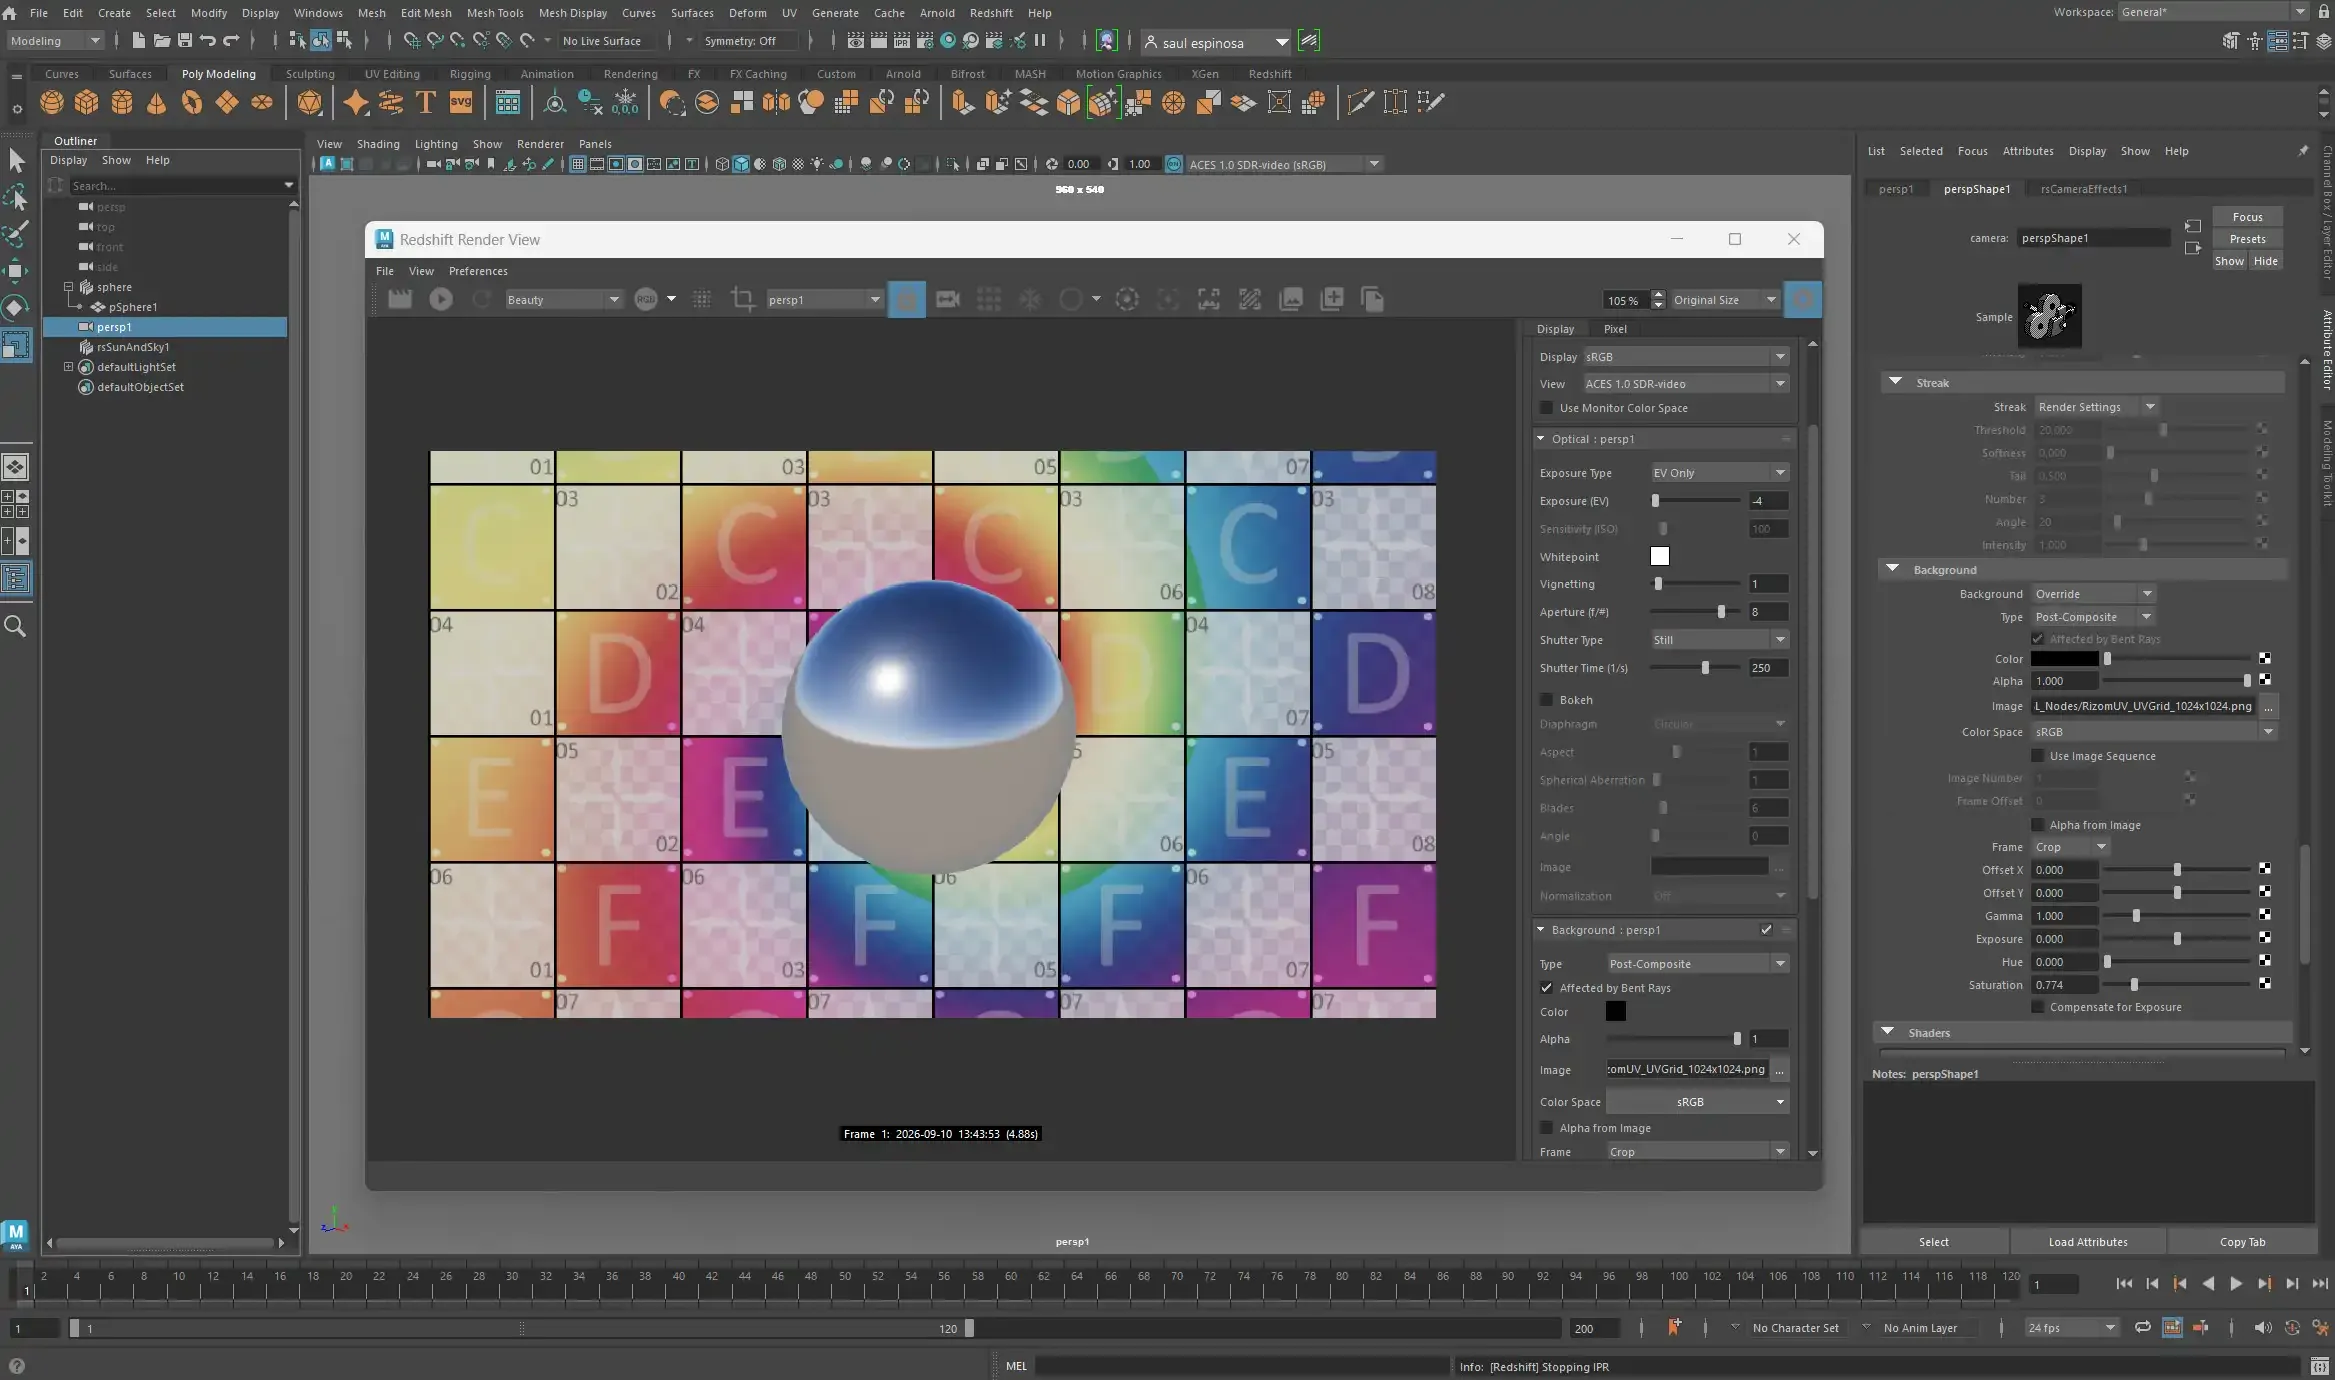The image size is (2335, 1380).
Task: Click the add snapshot icon in Render View
Action: (x=1331, y=299)
